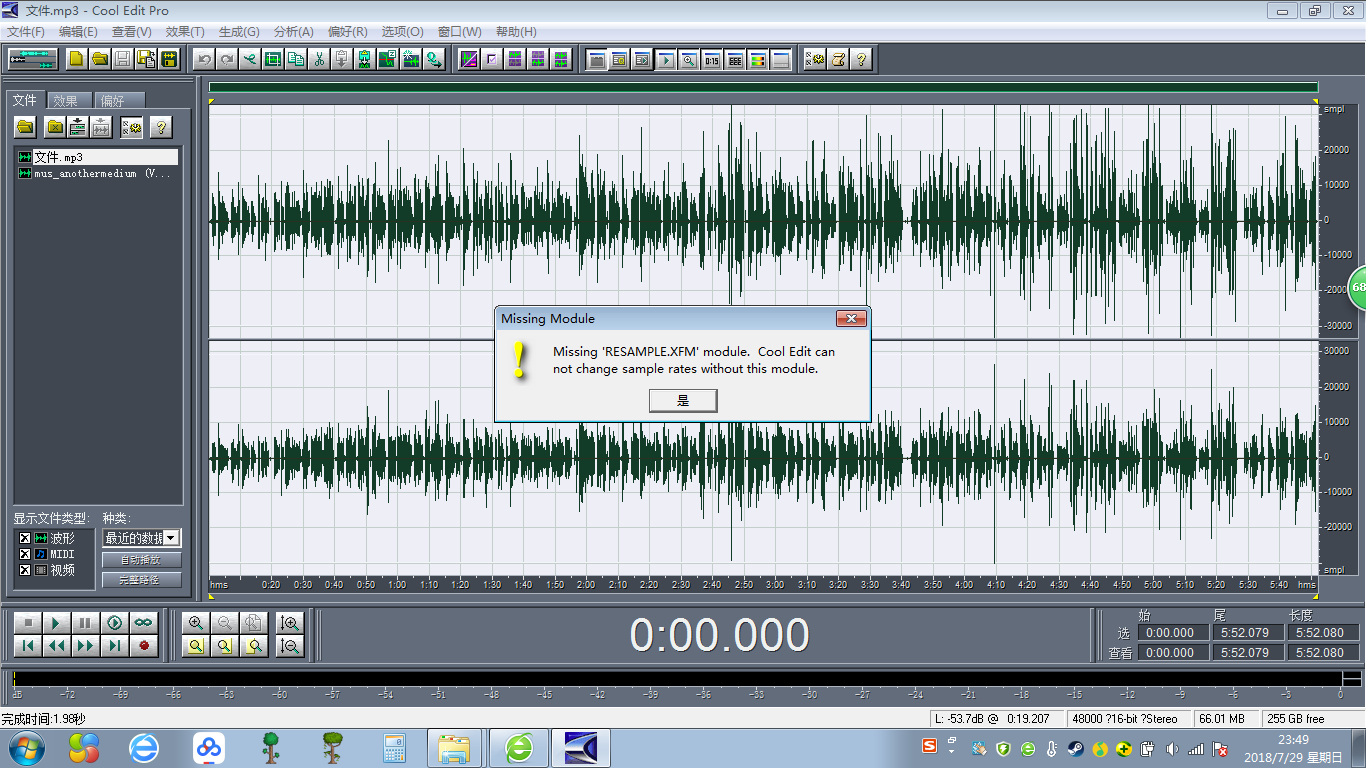1366x768 pixels.
Task: Start playback with the Play button
Action: click(x=57, y=622)
